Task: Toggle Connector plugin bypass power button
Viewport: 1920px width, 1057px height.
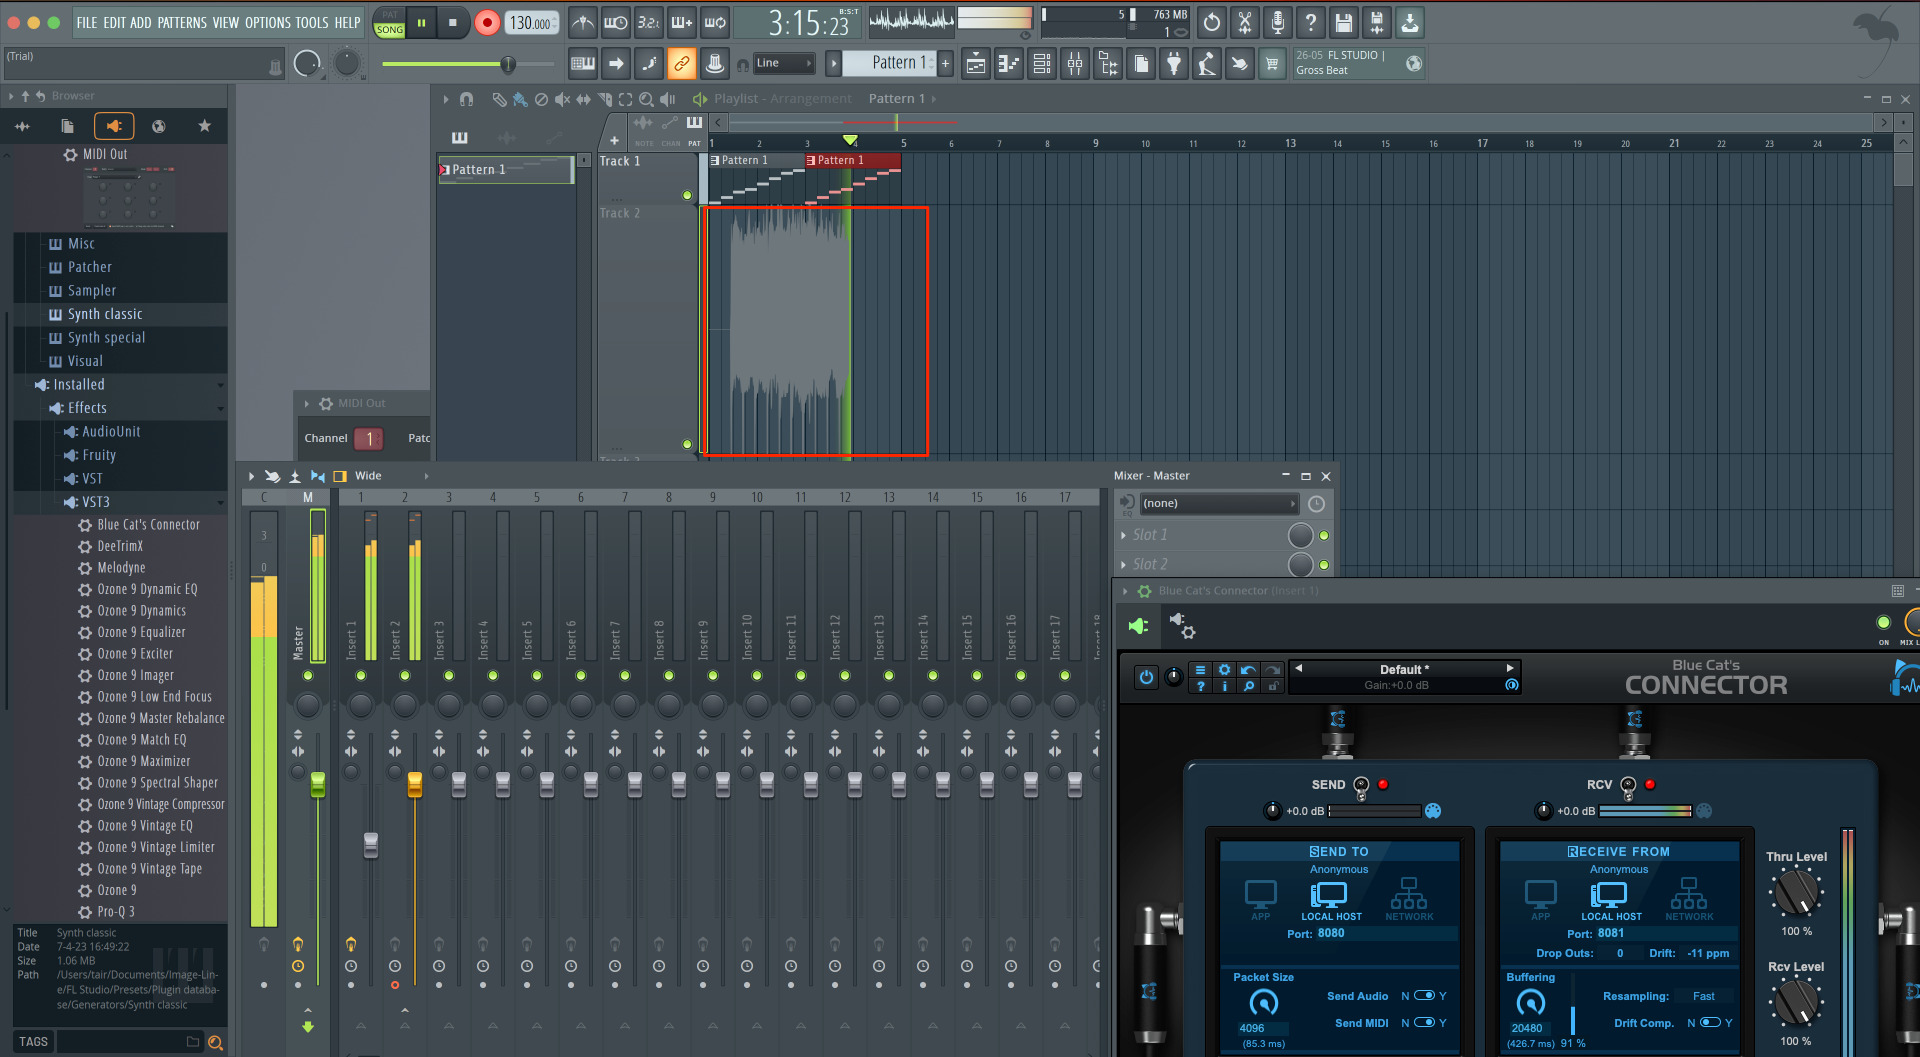Action: click(x=1146, y=677)
